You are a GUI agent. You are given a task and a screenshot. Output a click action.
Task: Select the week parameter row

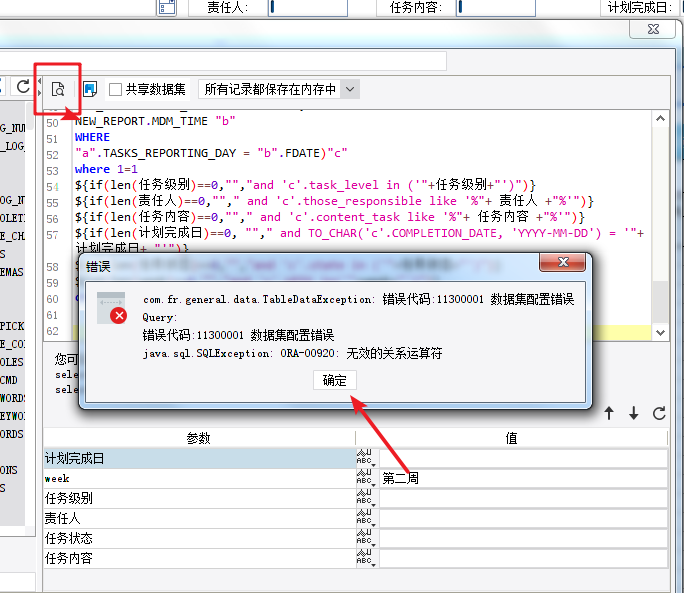point(199,478)
